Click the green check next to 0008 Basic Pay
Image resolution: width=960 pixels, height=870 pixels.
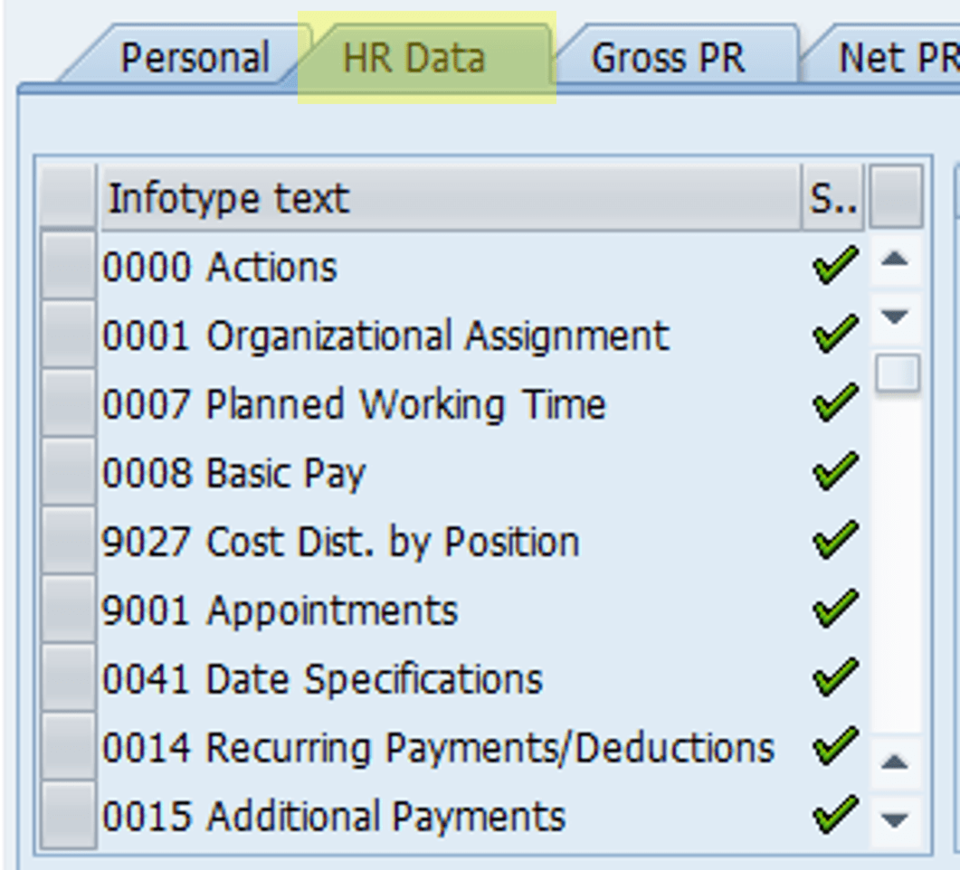point(833,470)
